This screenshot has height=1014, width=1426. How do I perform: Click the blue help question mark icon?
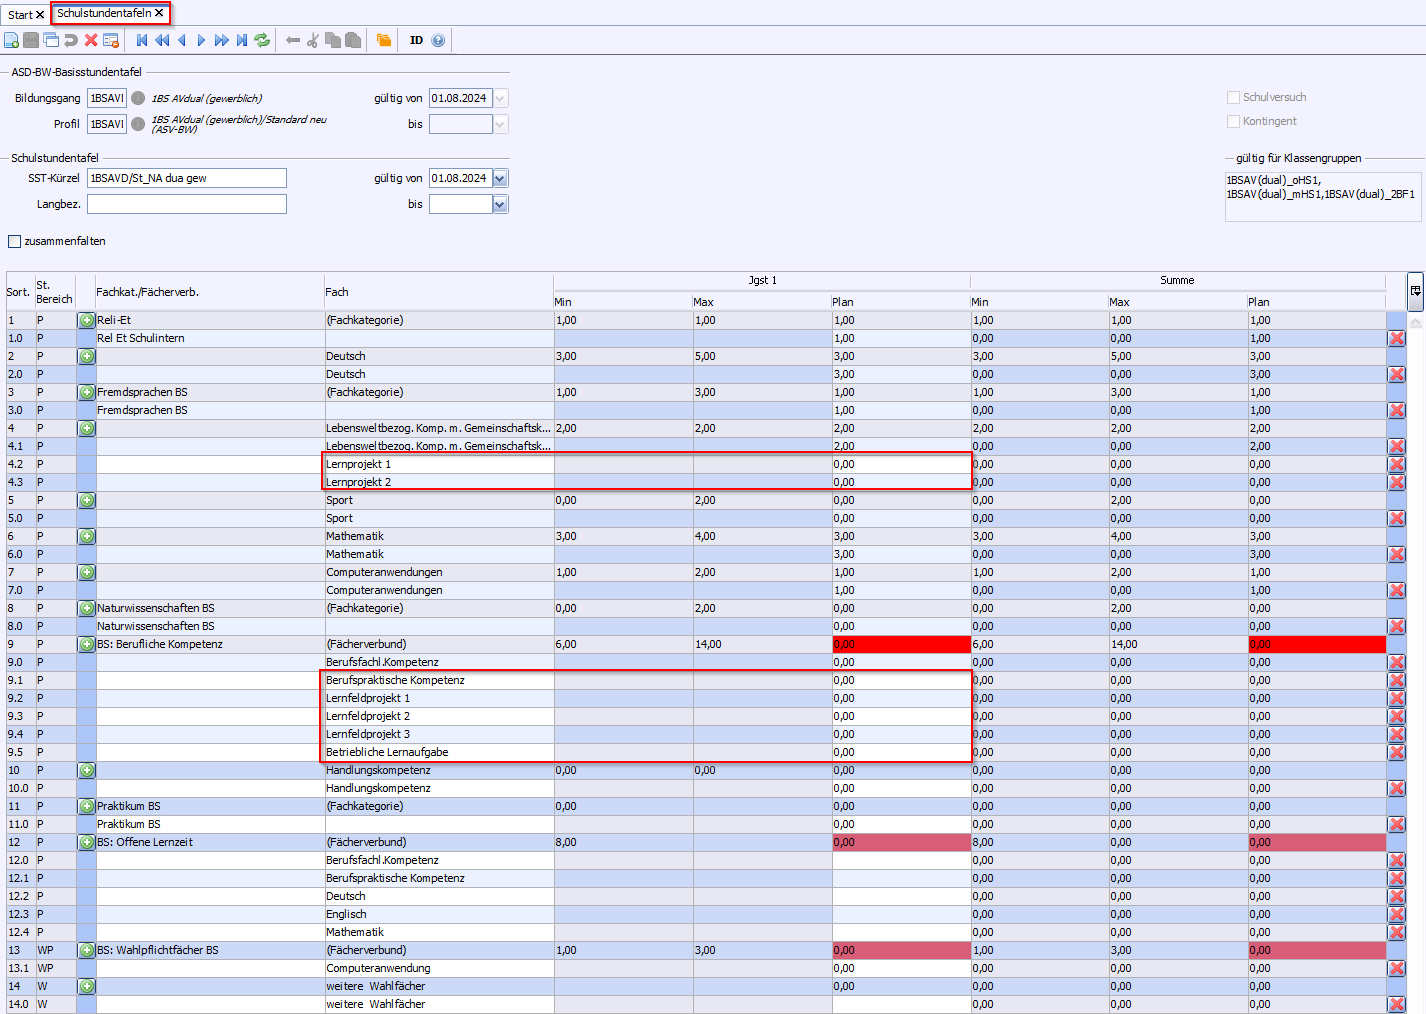click(438, 40)
